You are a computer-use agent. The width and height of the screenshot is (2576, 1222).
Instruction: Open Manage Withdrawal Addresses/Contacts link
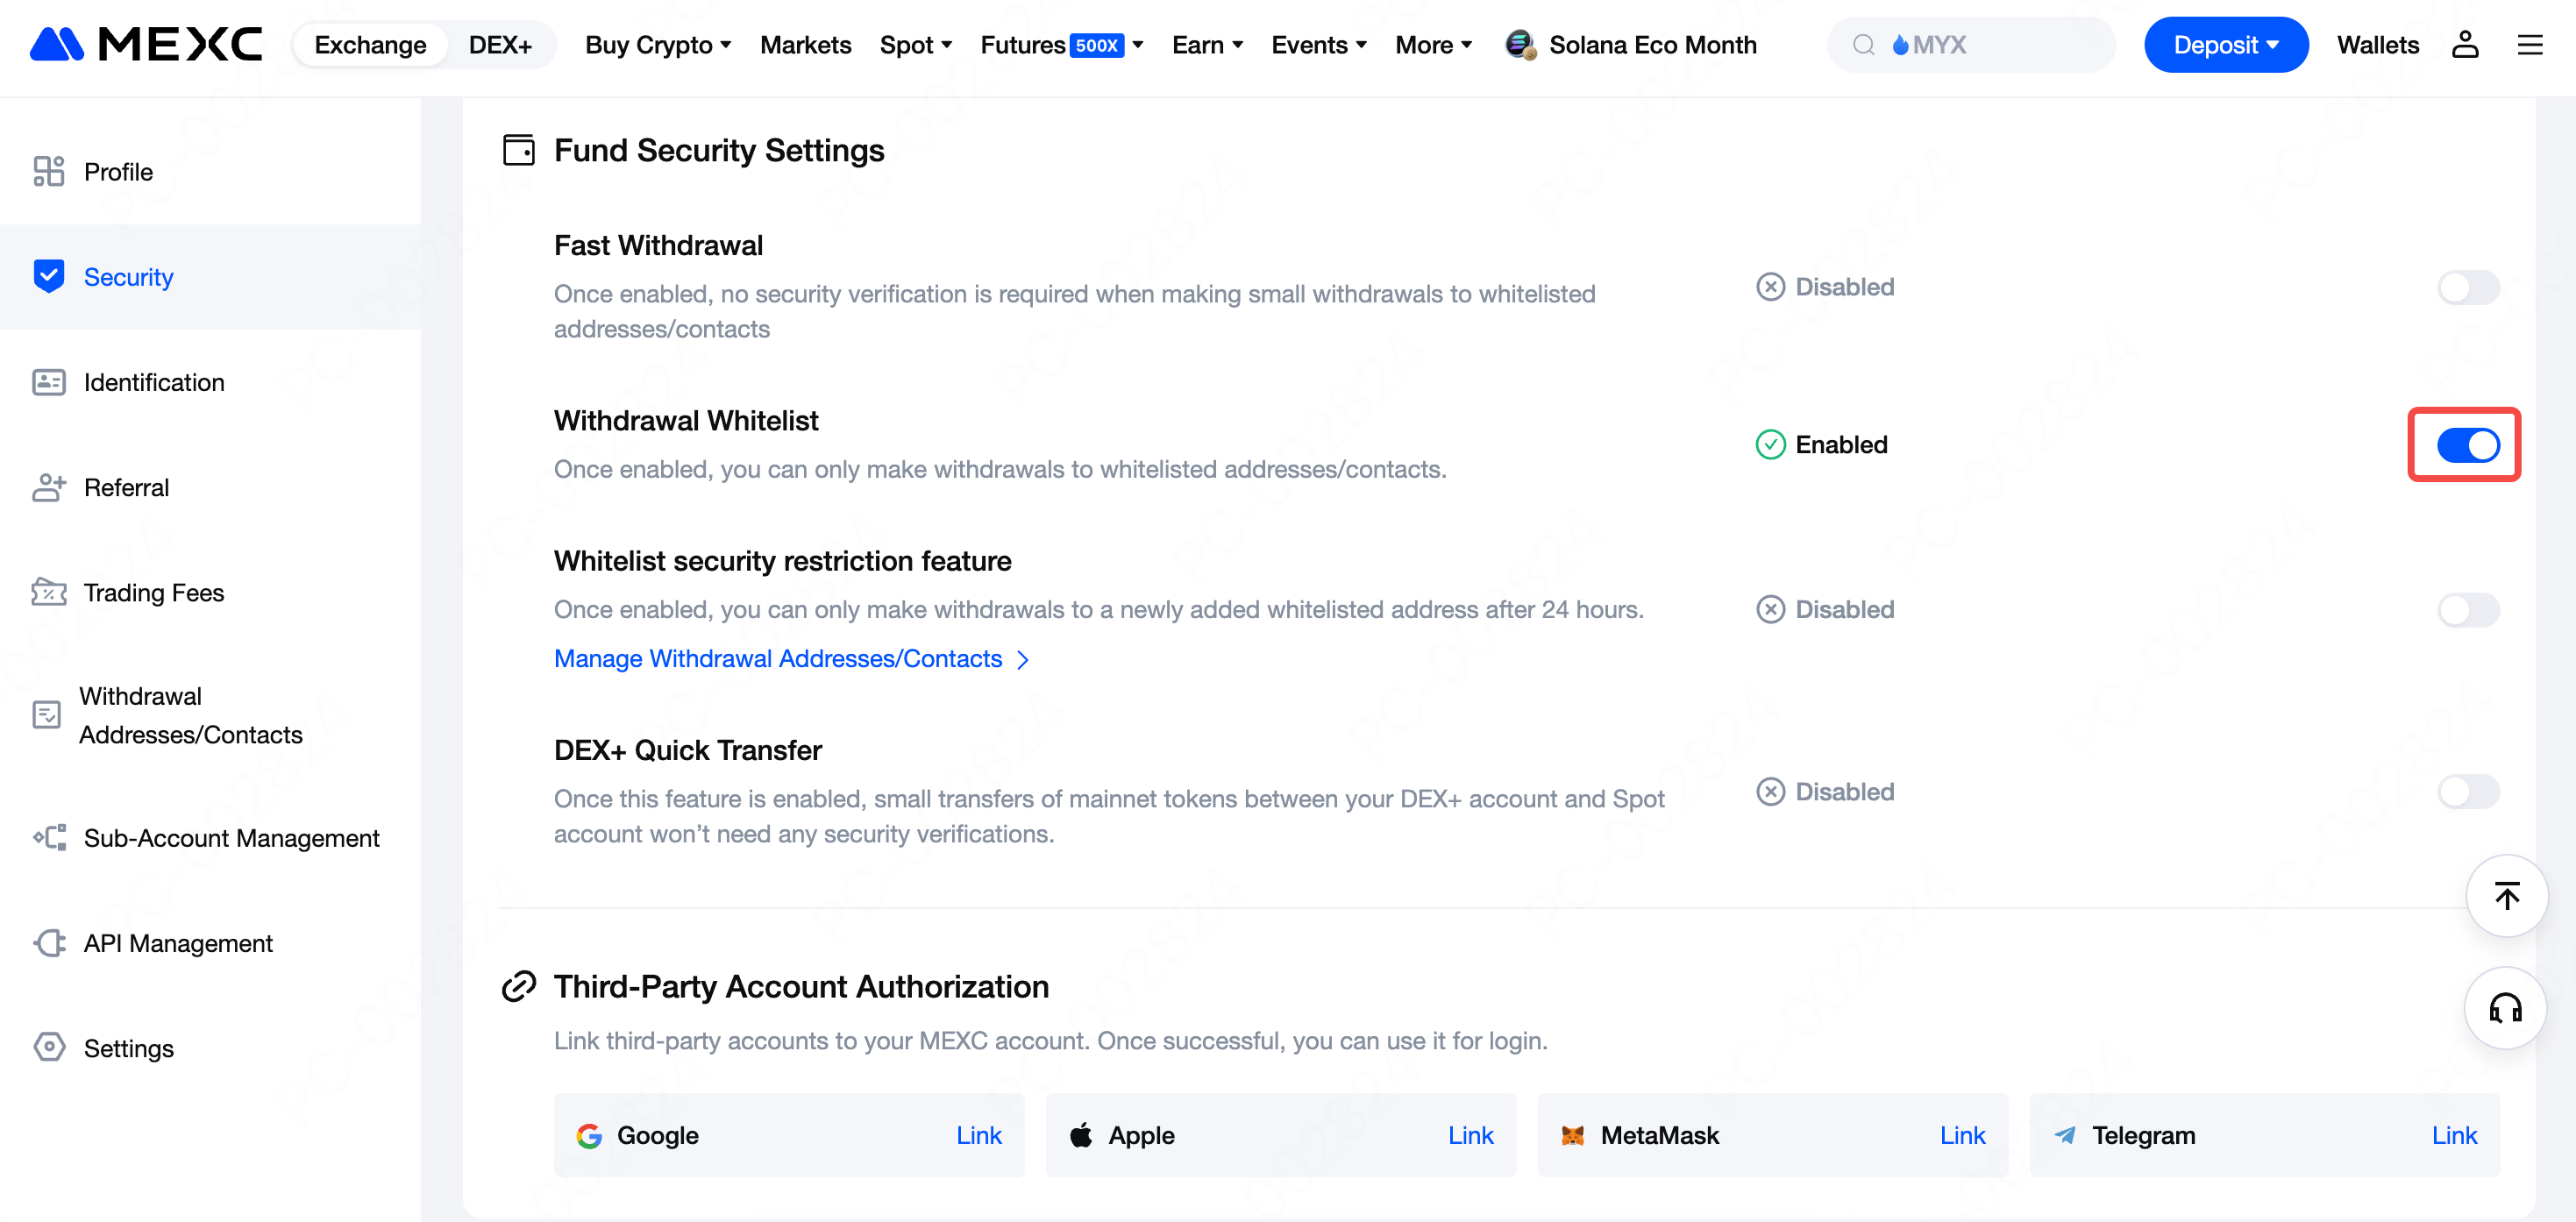click(790, 659)
